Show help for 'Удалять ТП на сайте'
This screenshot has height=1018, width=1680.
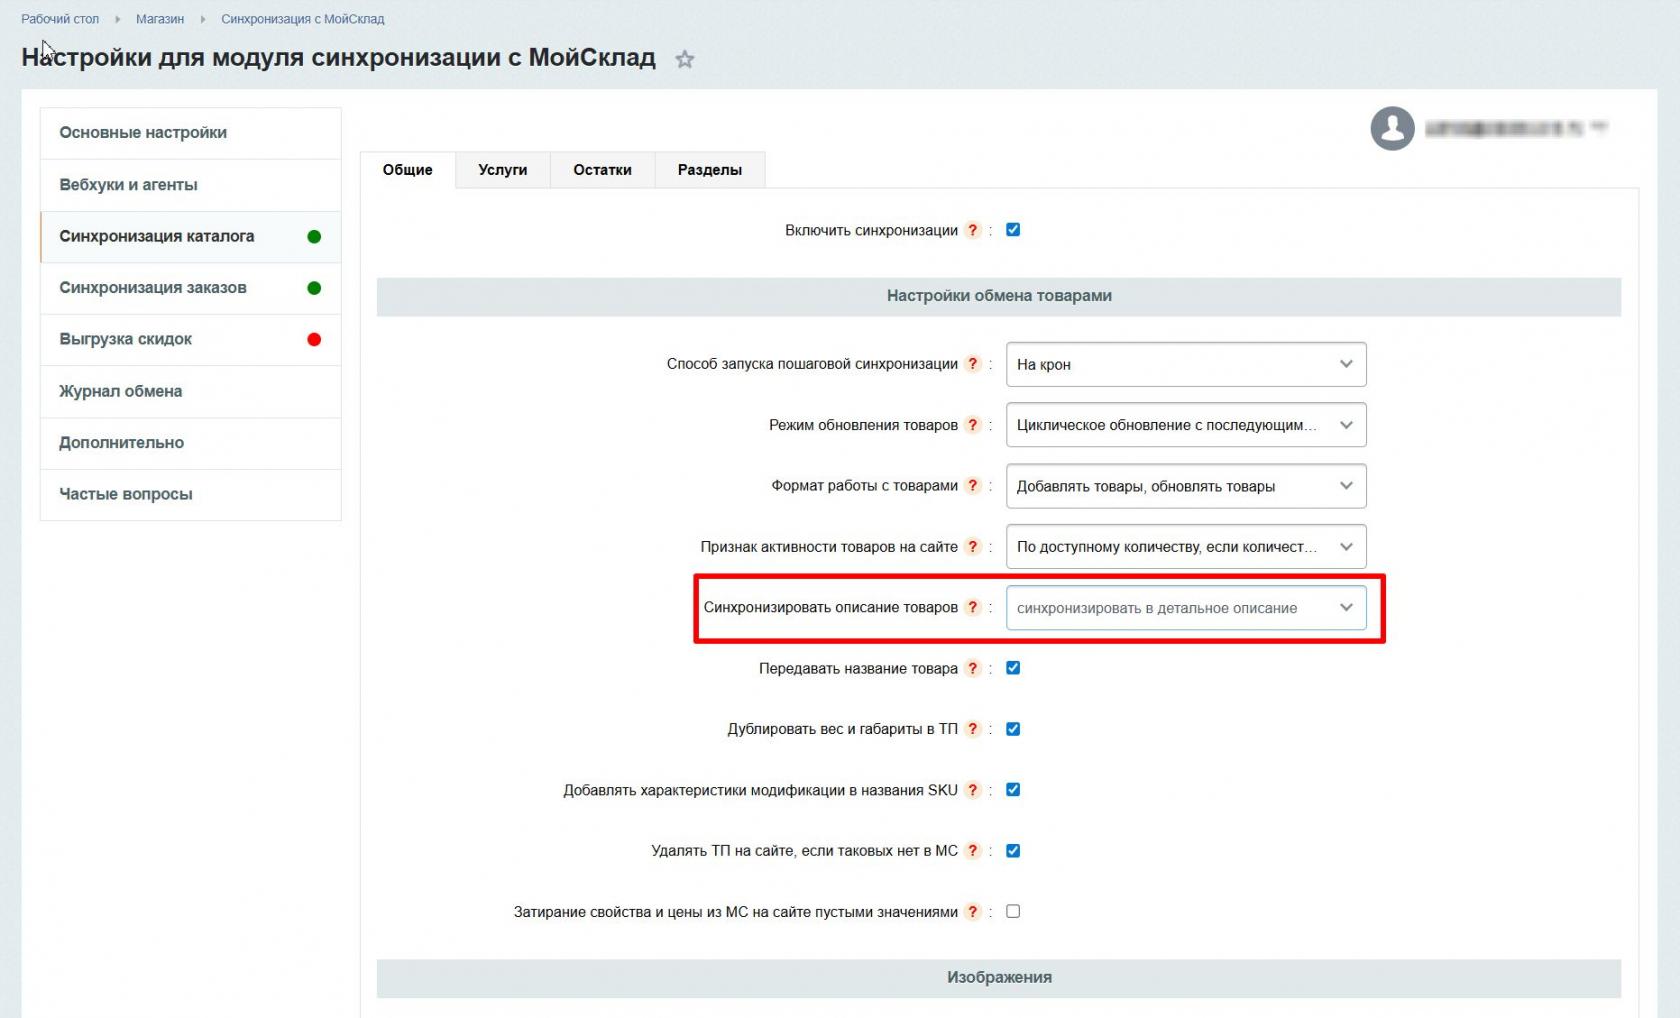coord(972,851)
